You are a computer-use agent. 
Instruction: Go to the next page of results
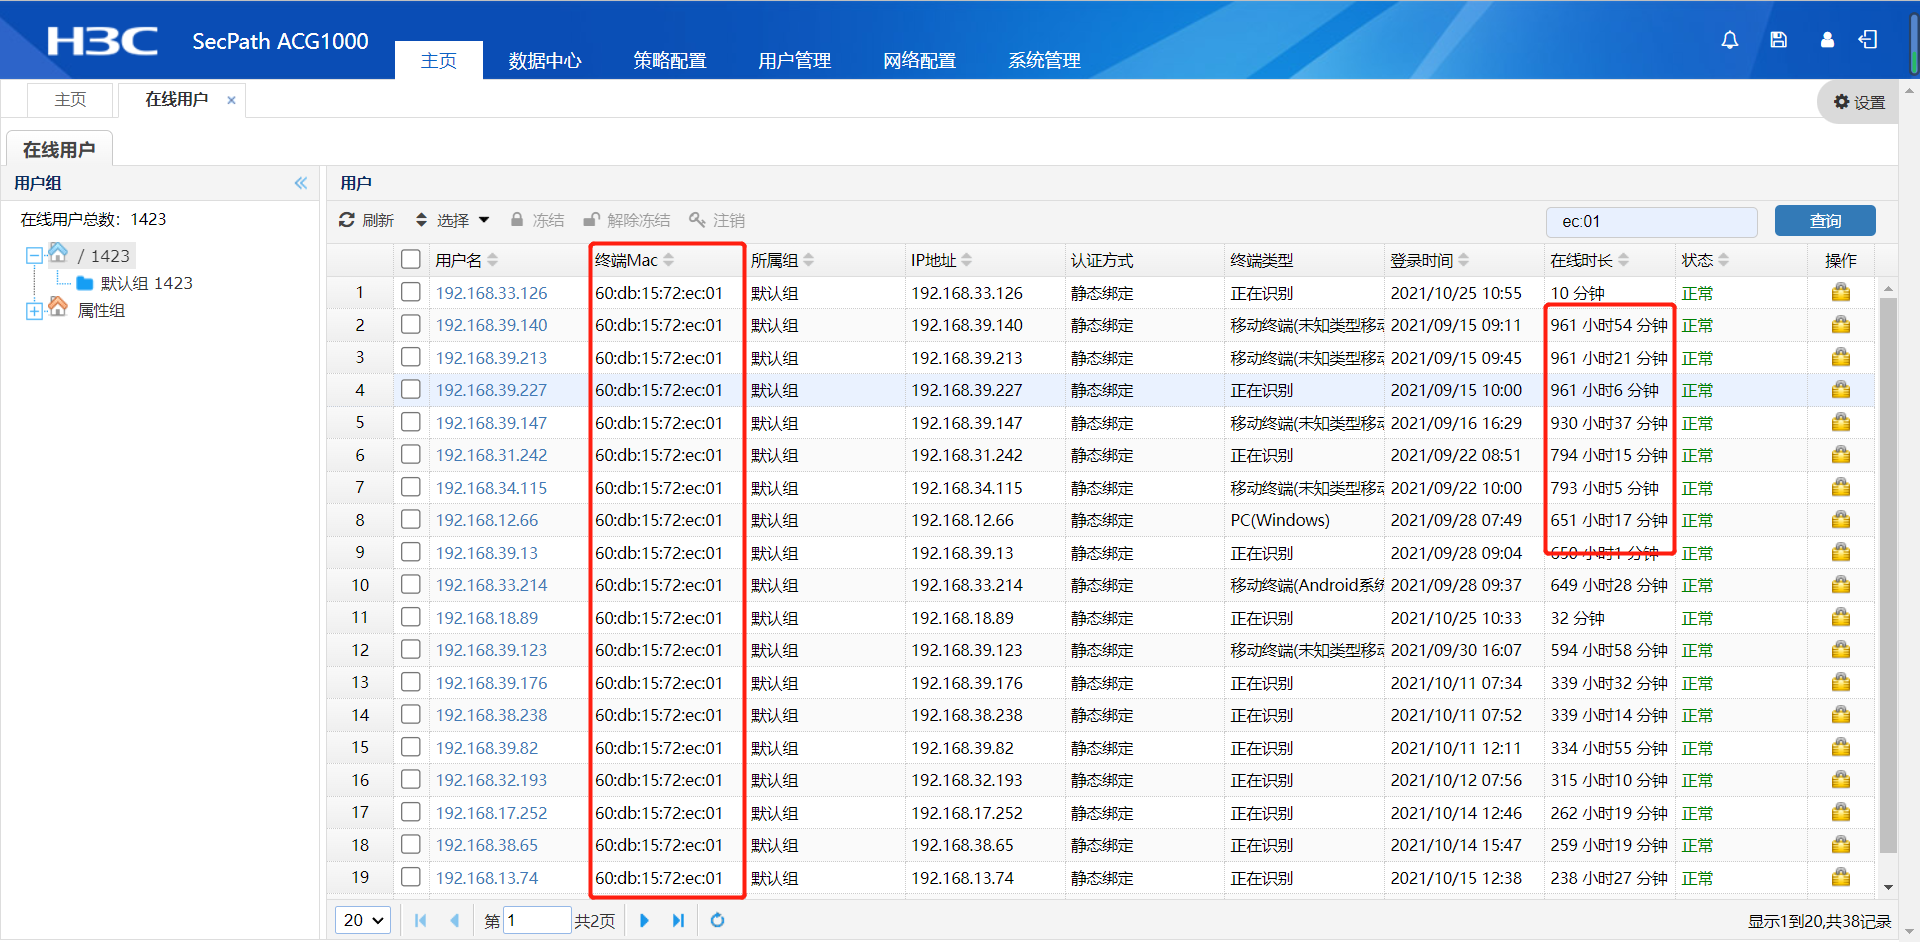tap(644, 920)
